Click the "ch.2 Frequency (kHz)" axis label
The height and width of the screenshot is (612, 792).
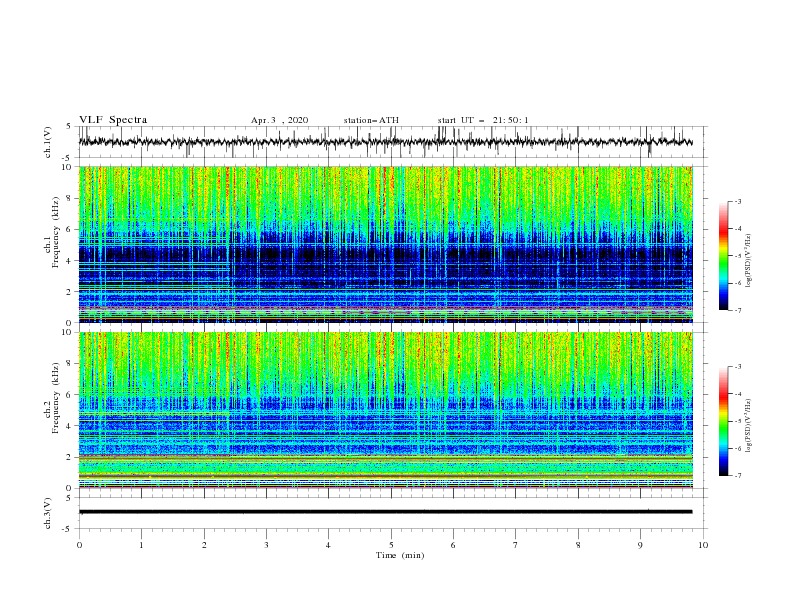(52, 398)
